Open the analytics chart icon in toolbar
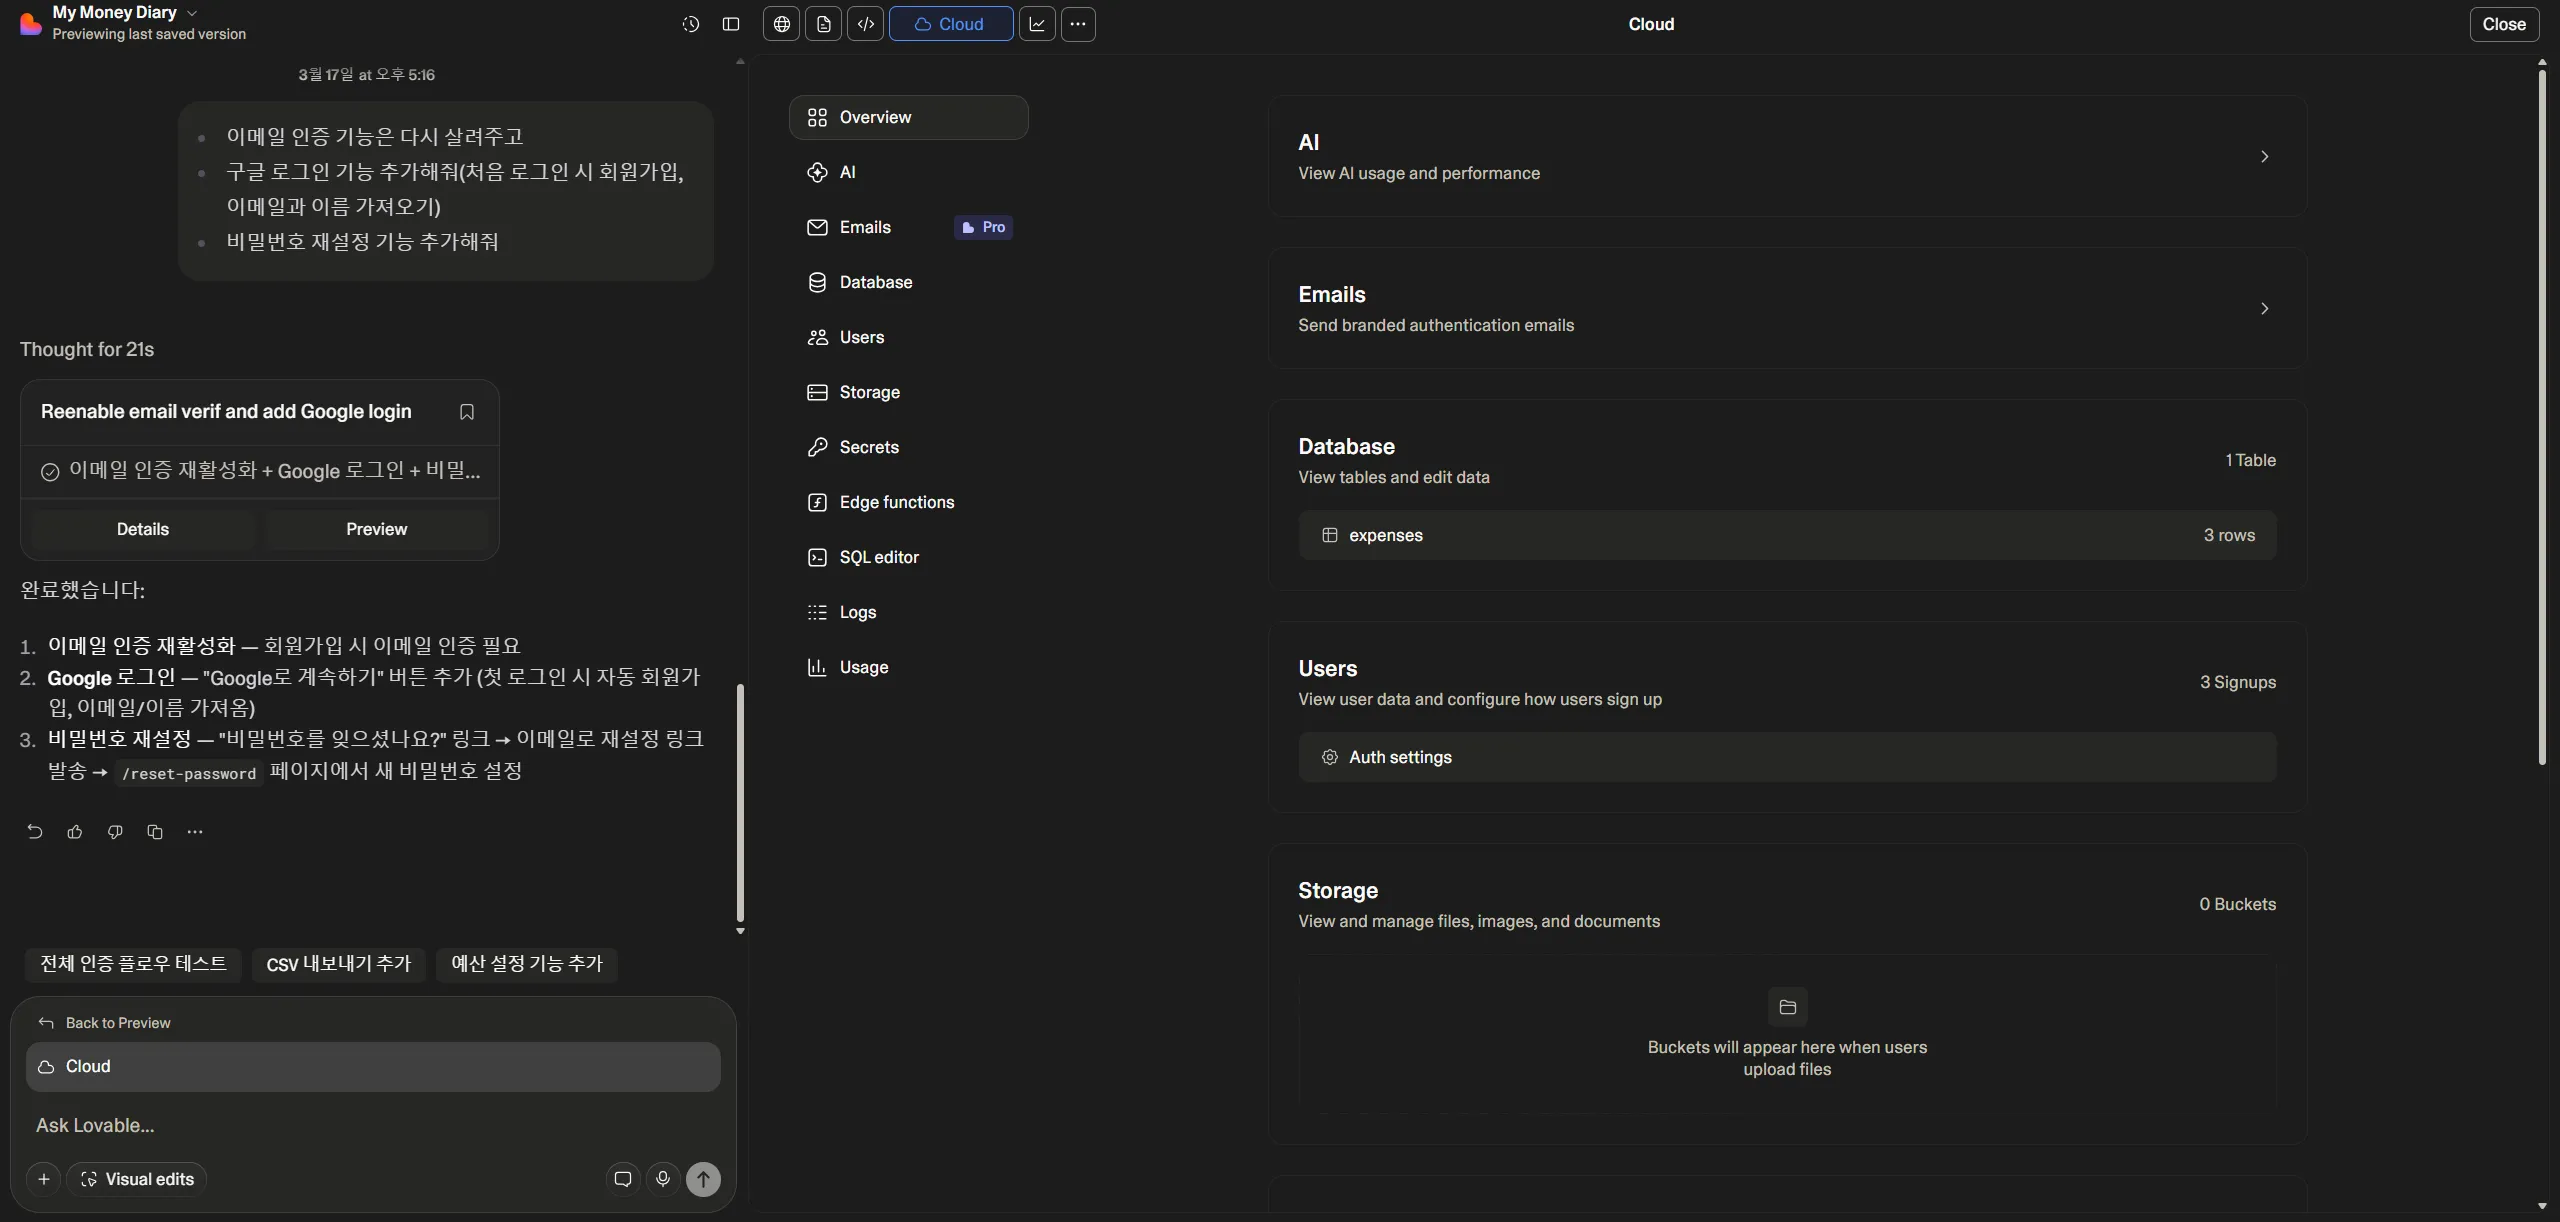The height and width of the screenshot is (1222, 2560). [x=1037, y=24]
